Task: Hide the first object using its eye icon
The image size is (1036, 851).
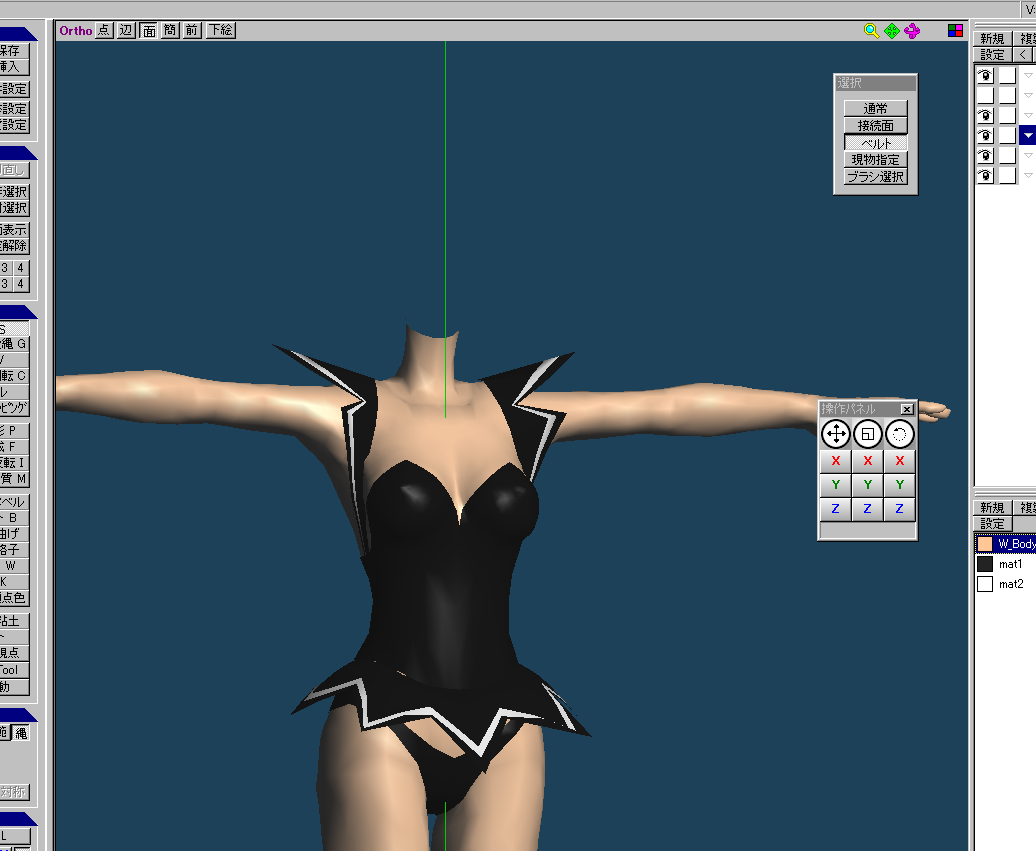Action: pos(985,75)
